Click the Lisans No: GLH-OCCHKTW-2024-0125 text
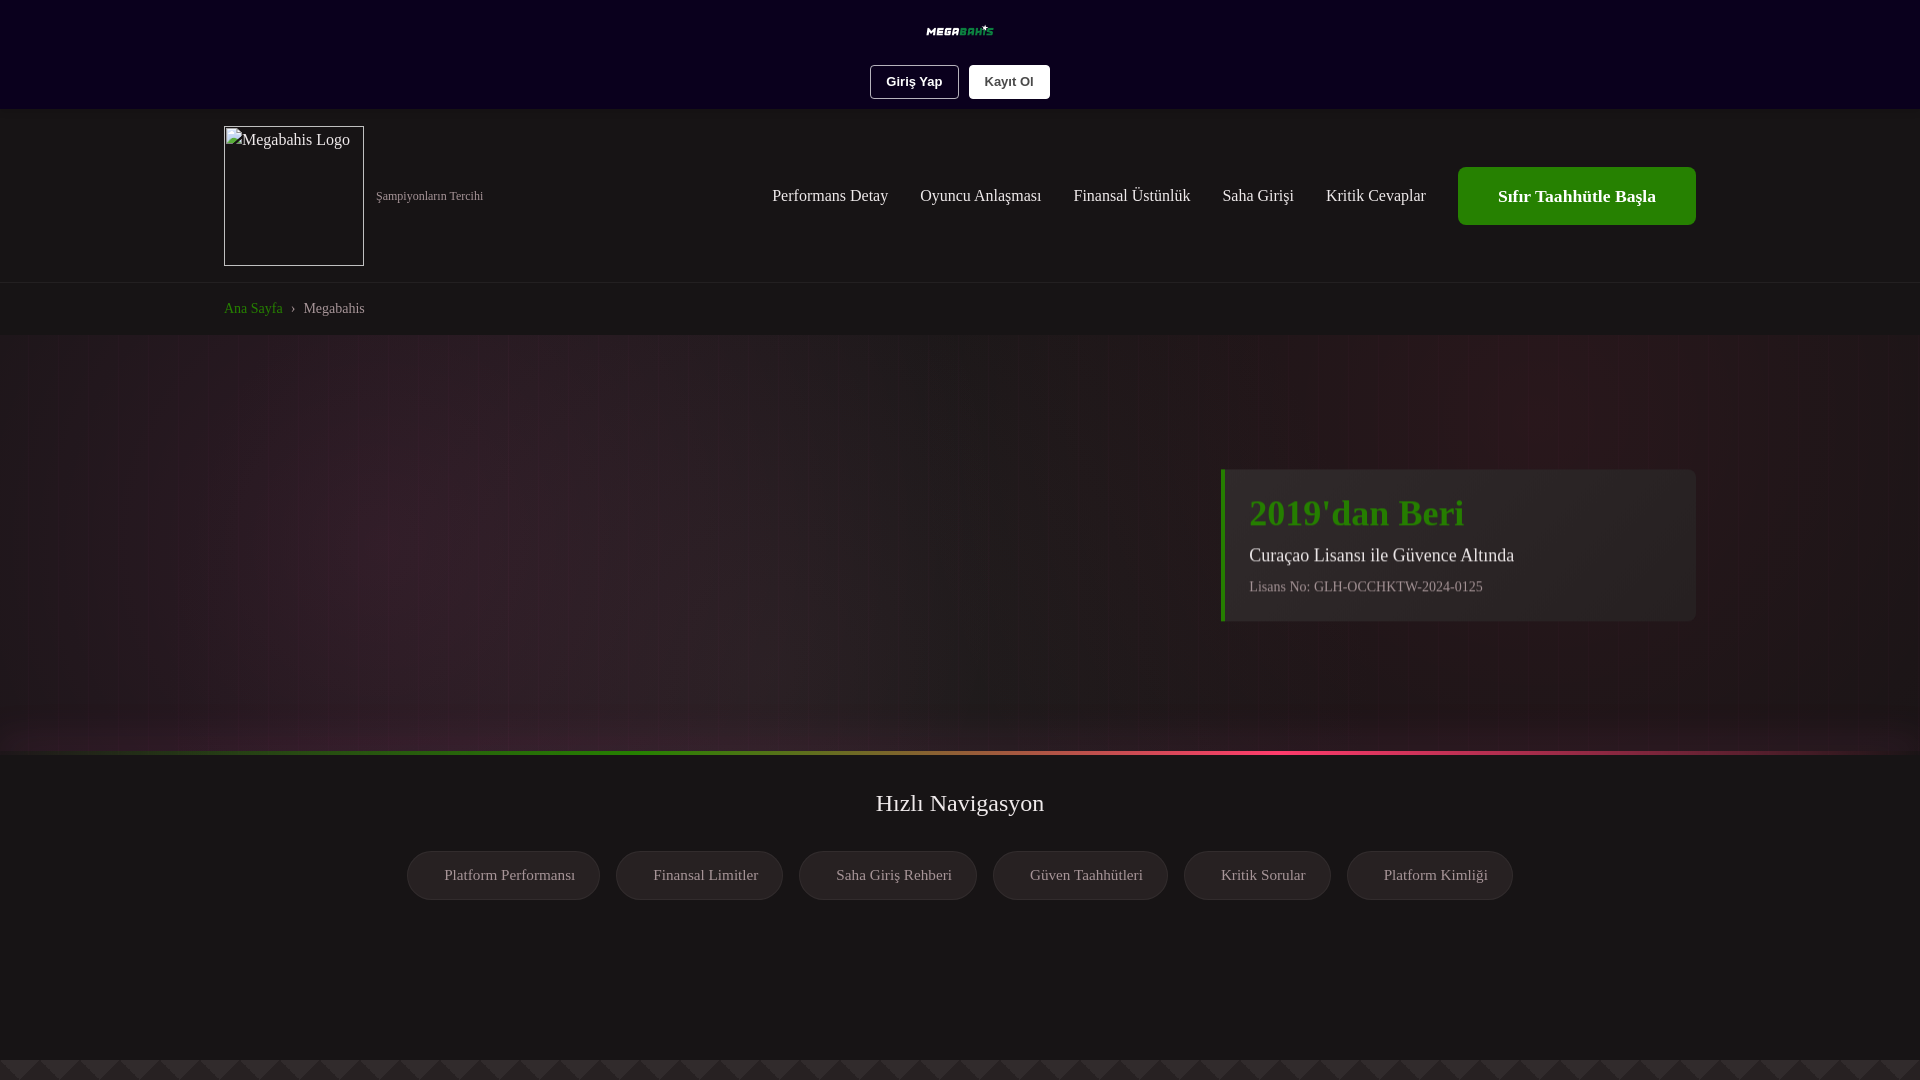1920x1080 pixels. point(1366,587)
